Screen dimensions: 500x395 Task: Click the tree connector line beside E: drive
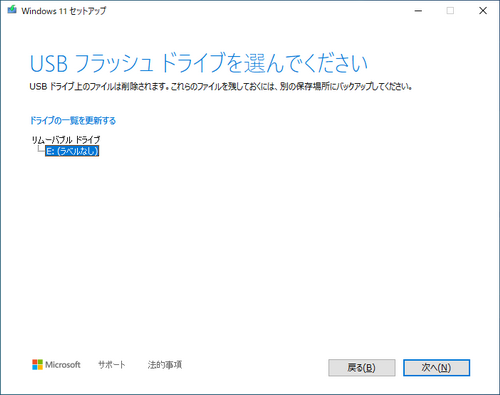tap(41, 149)
